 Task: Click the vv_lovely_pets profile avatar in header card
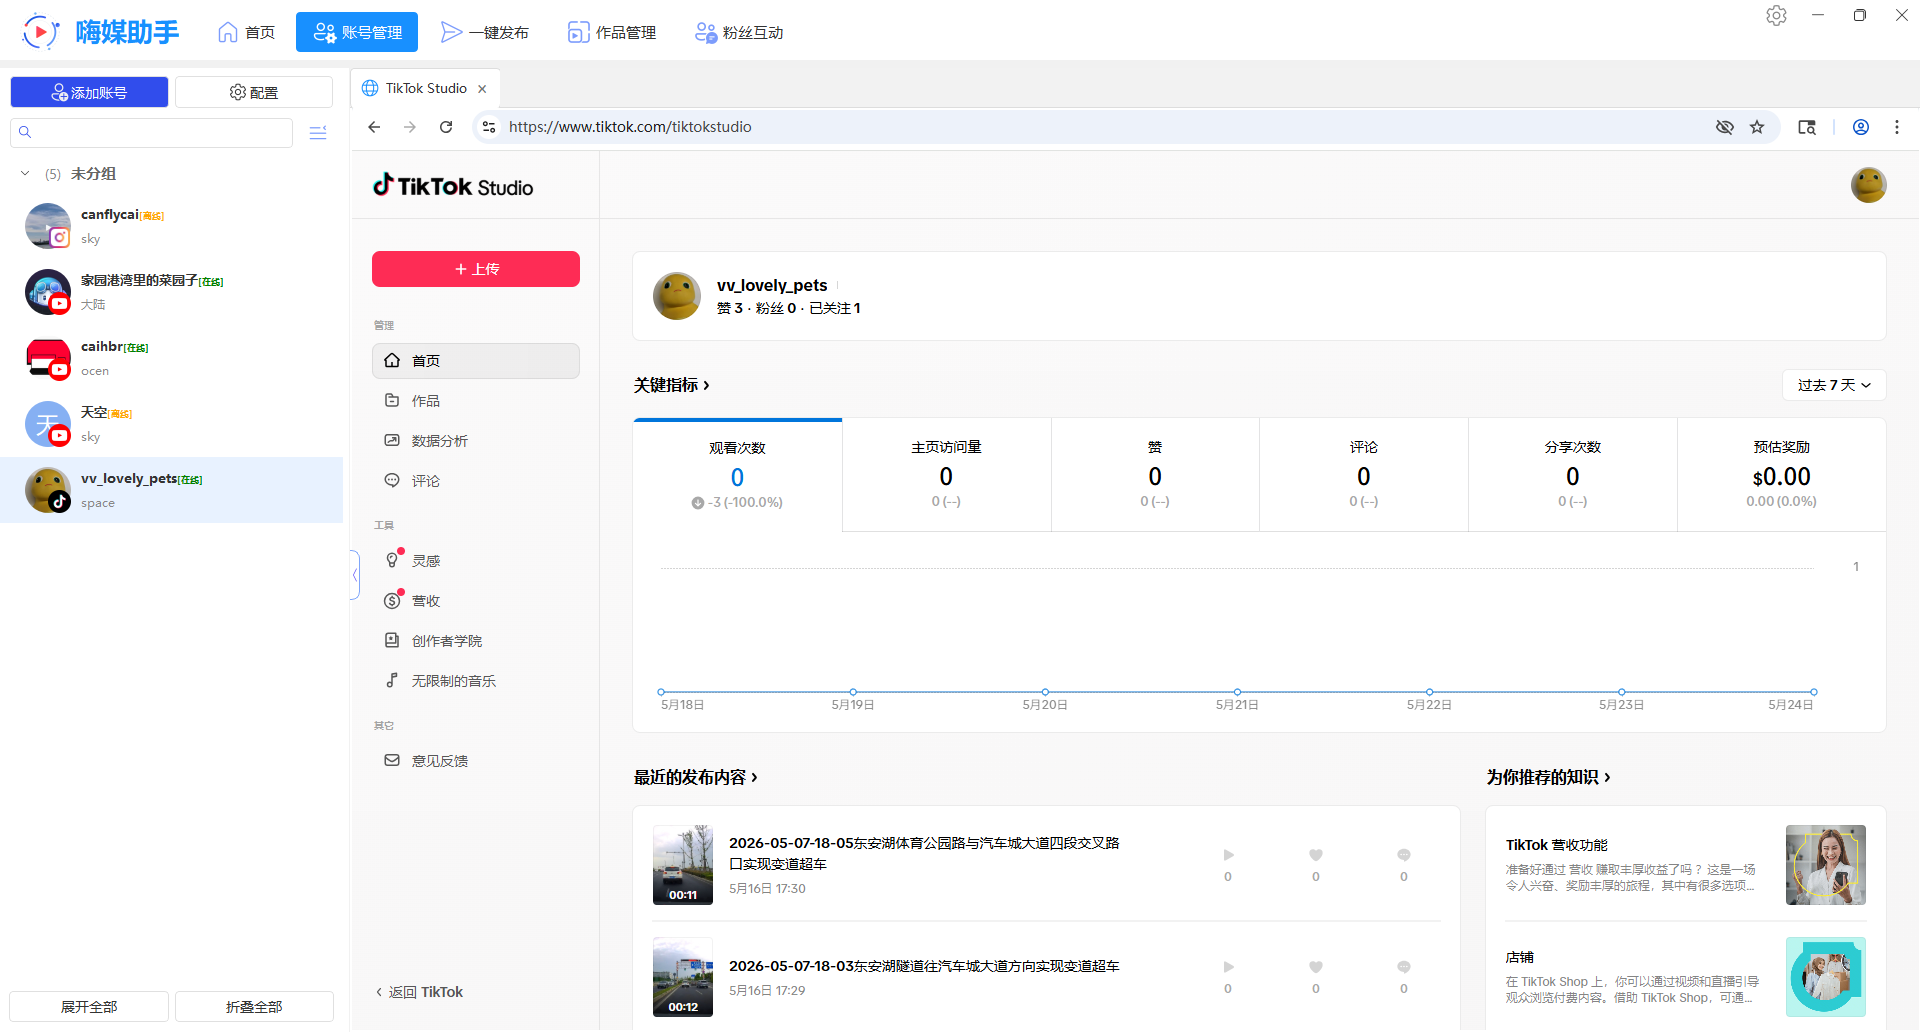pos(677,296)
